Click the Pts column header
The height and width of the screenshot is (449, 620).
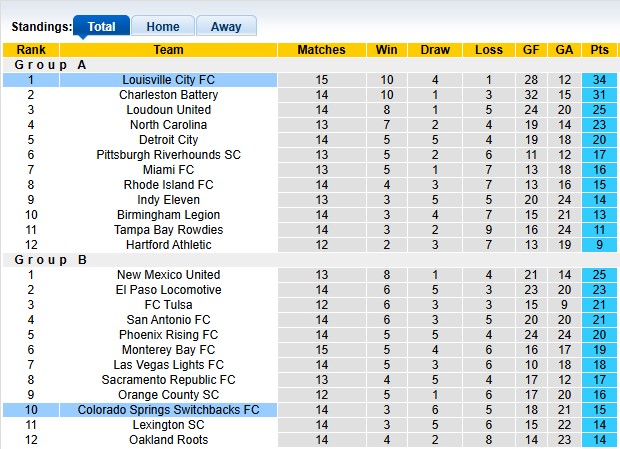point(599,50)
